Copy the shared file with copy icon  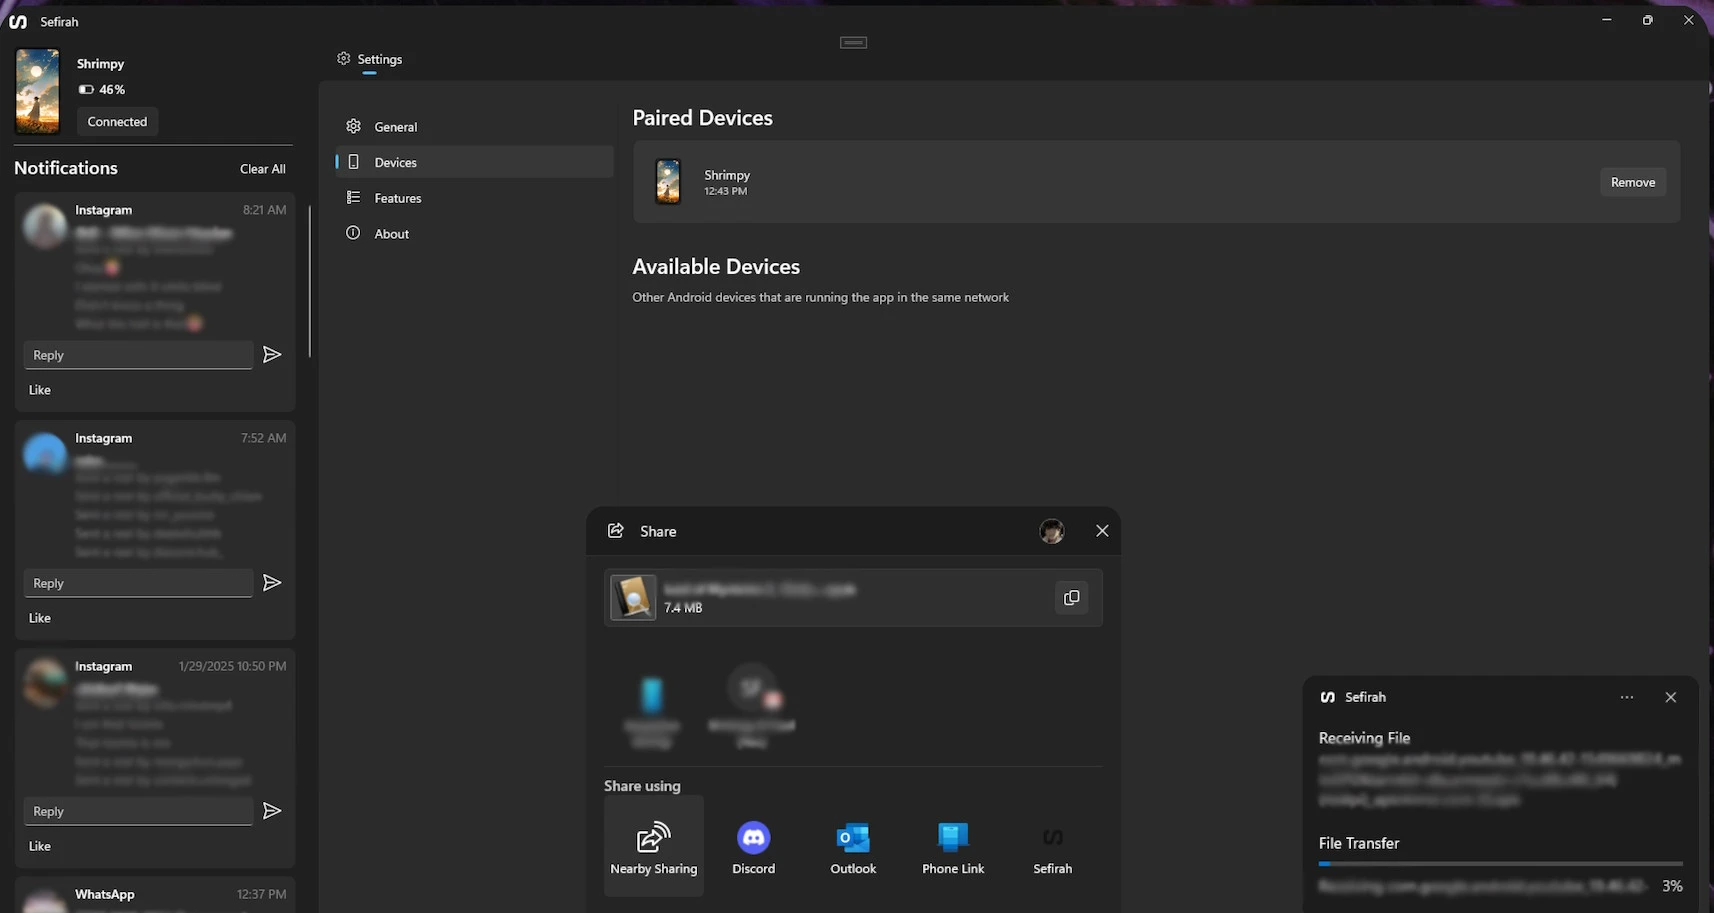(x=1071, y=597)
